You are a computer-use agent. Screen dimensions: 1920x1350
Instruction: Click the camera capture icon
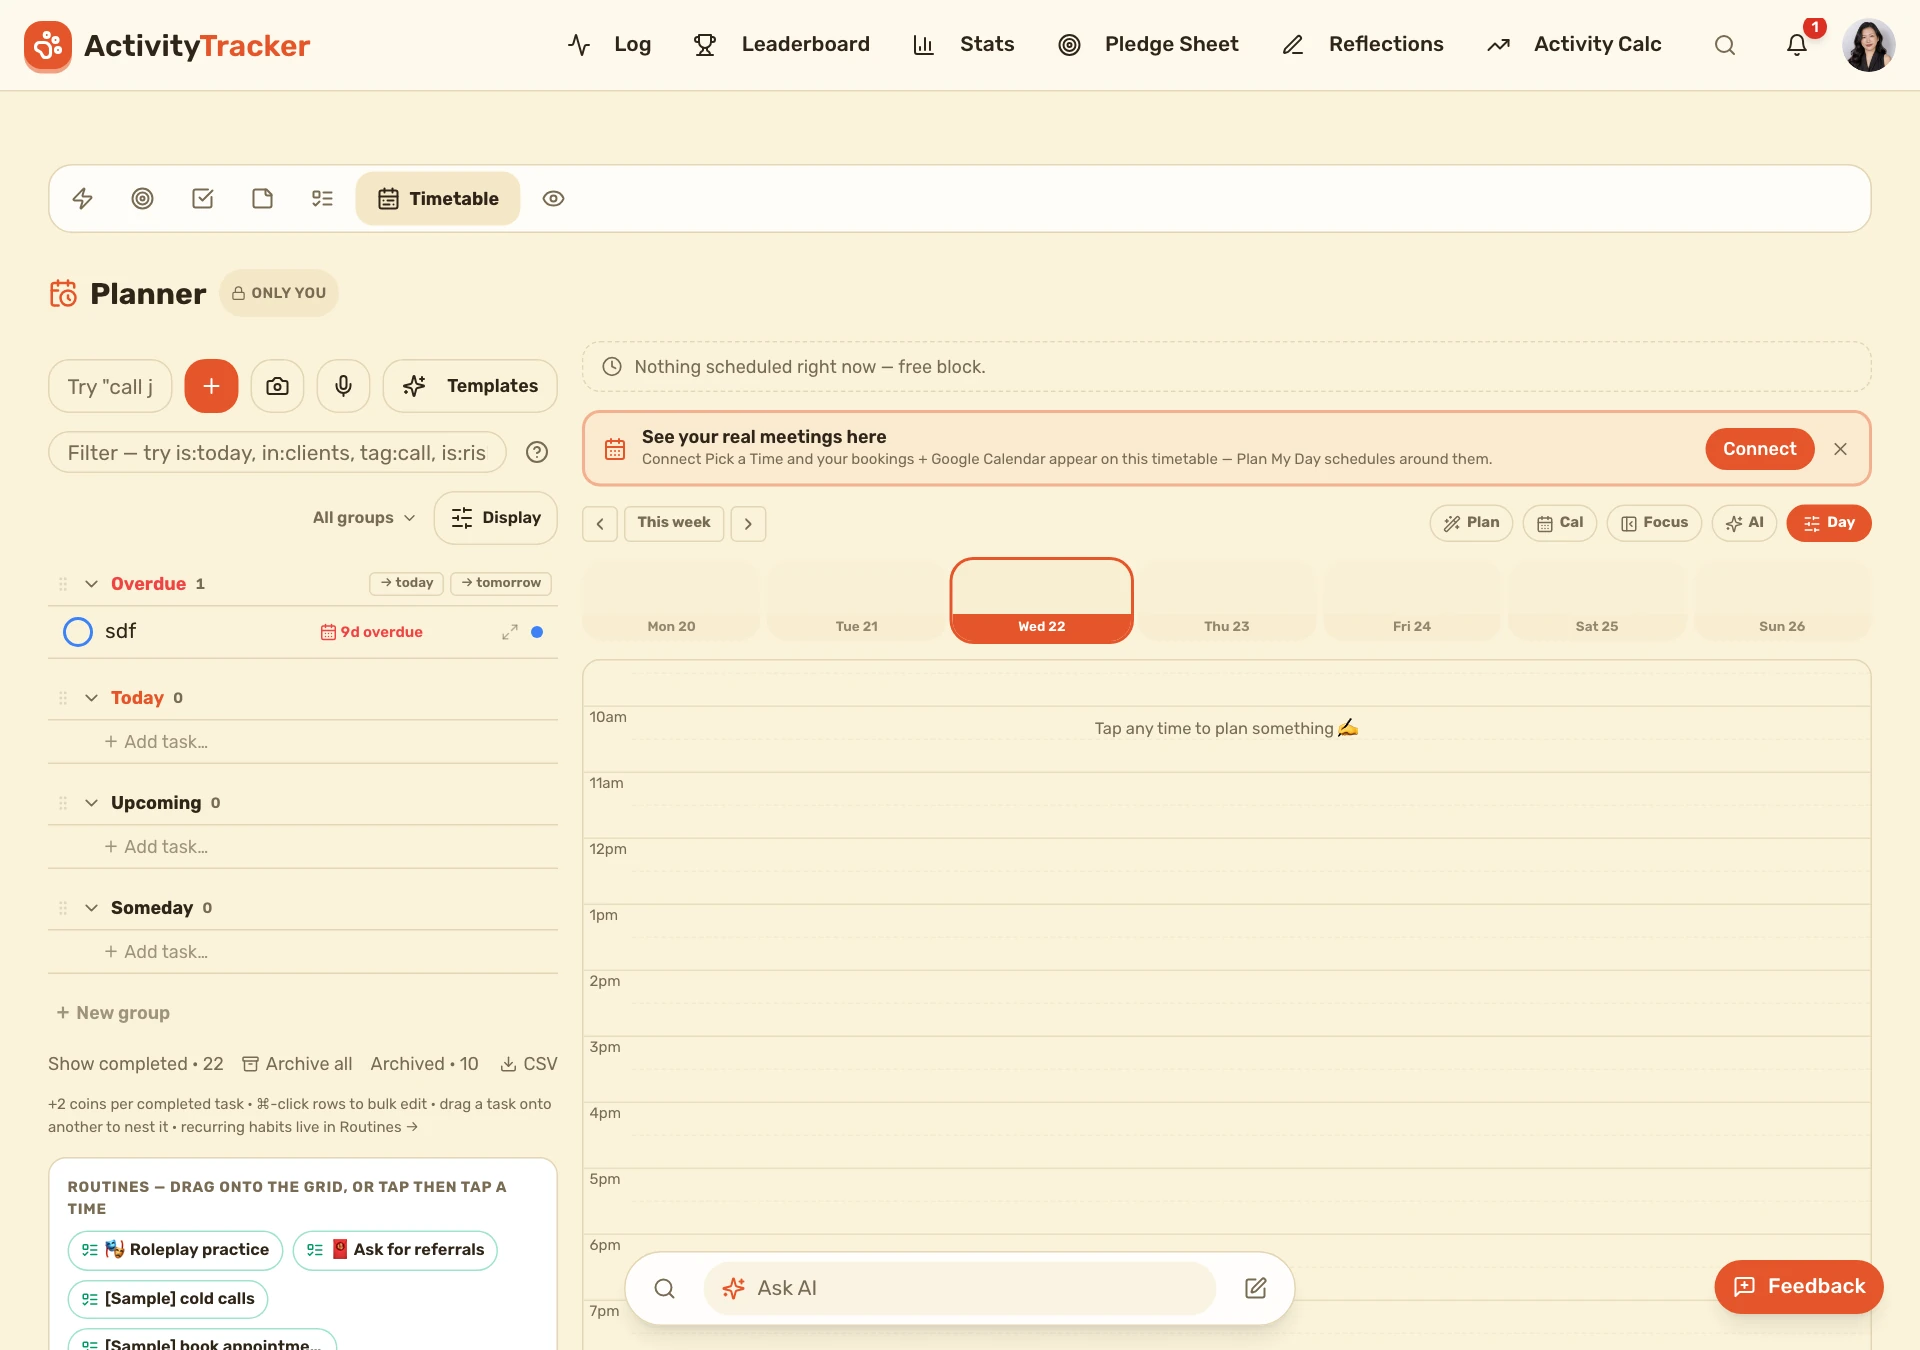tap(277, 386)
